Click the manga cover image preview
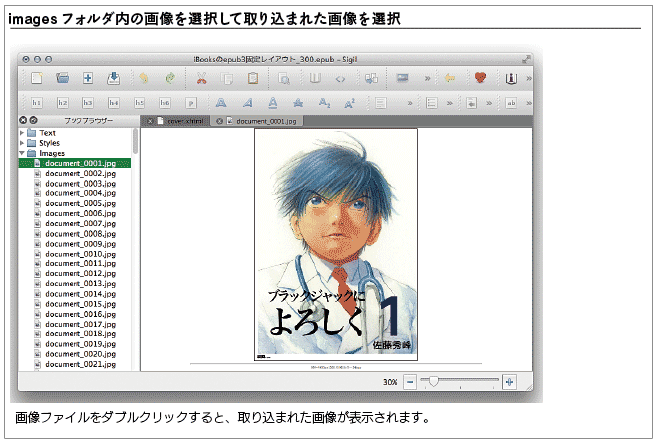Viewport: 656px width, 442px height. tap(336, 244)
